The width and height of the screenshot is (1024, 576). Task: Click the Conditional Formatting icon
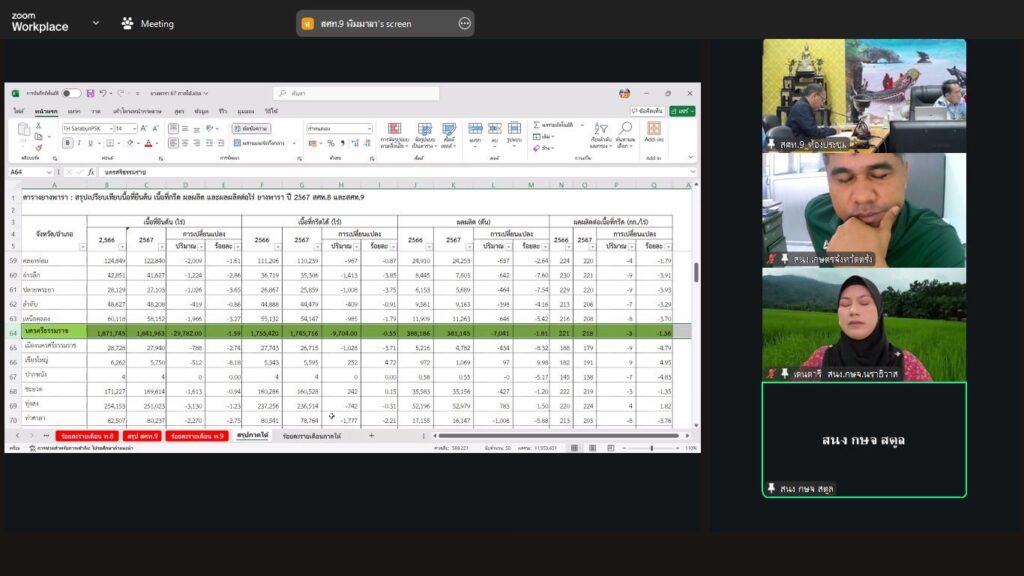coord(394,130)
